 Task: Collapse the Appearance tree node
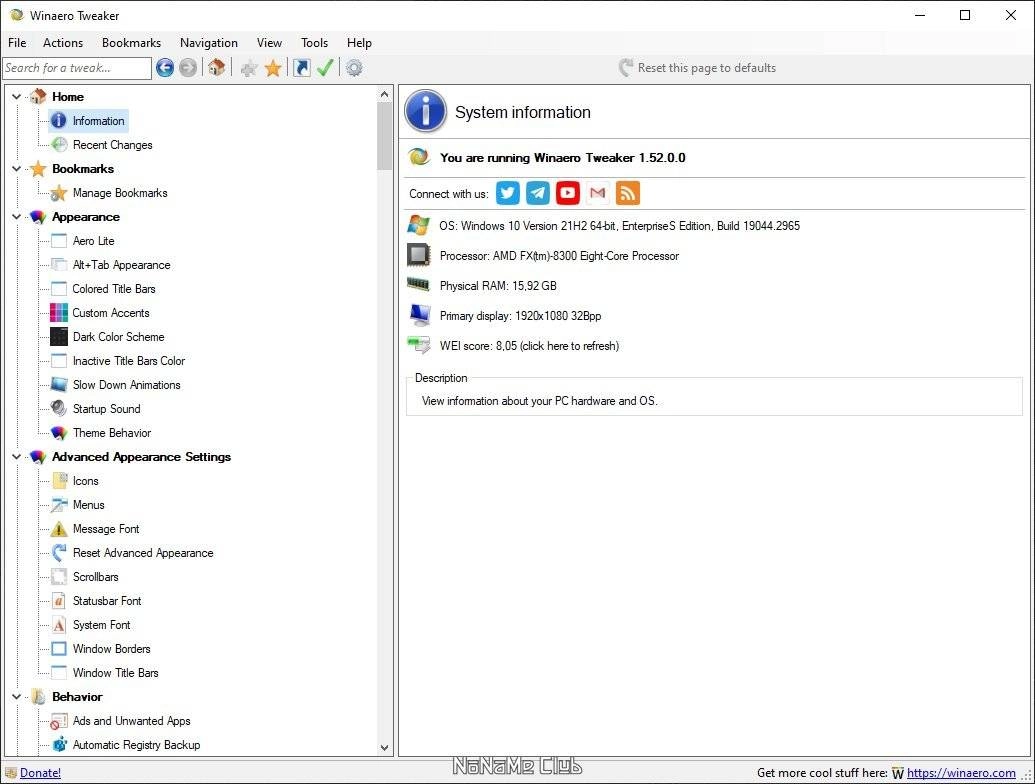(x=17, y=216)
